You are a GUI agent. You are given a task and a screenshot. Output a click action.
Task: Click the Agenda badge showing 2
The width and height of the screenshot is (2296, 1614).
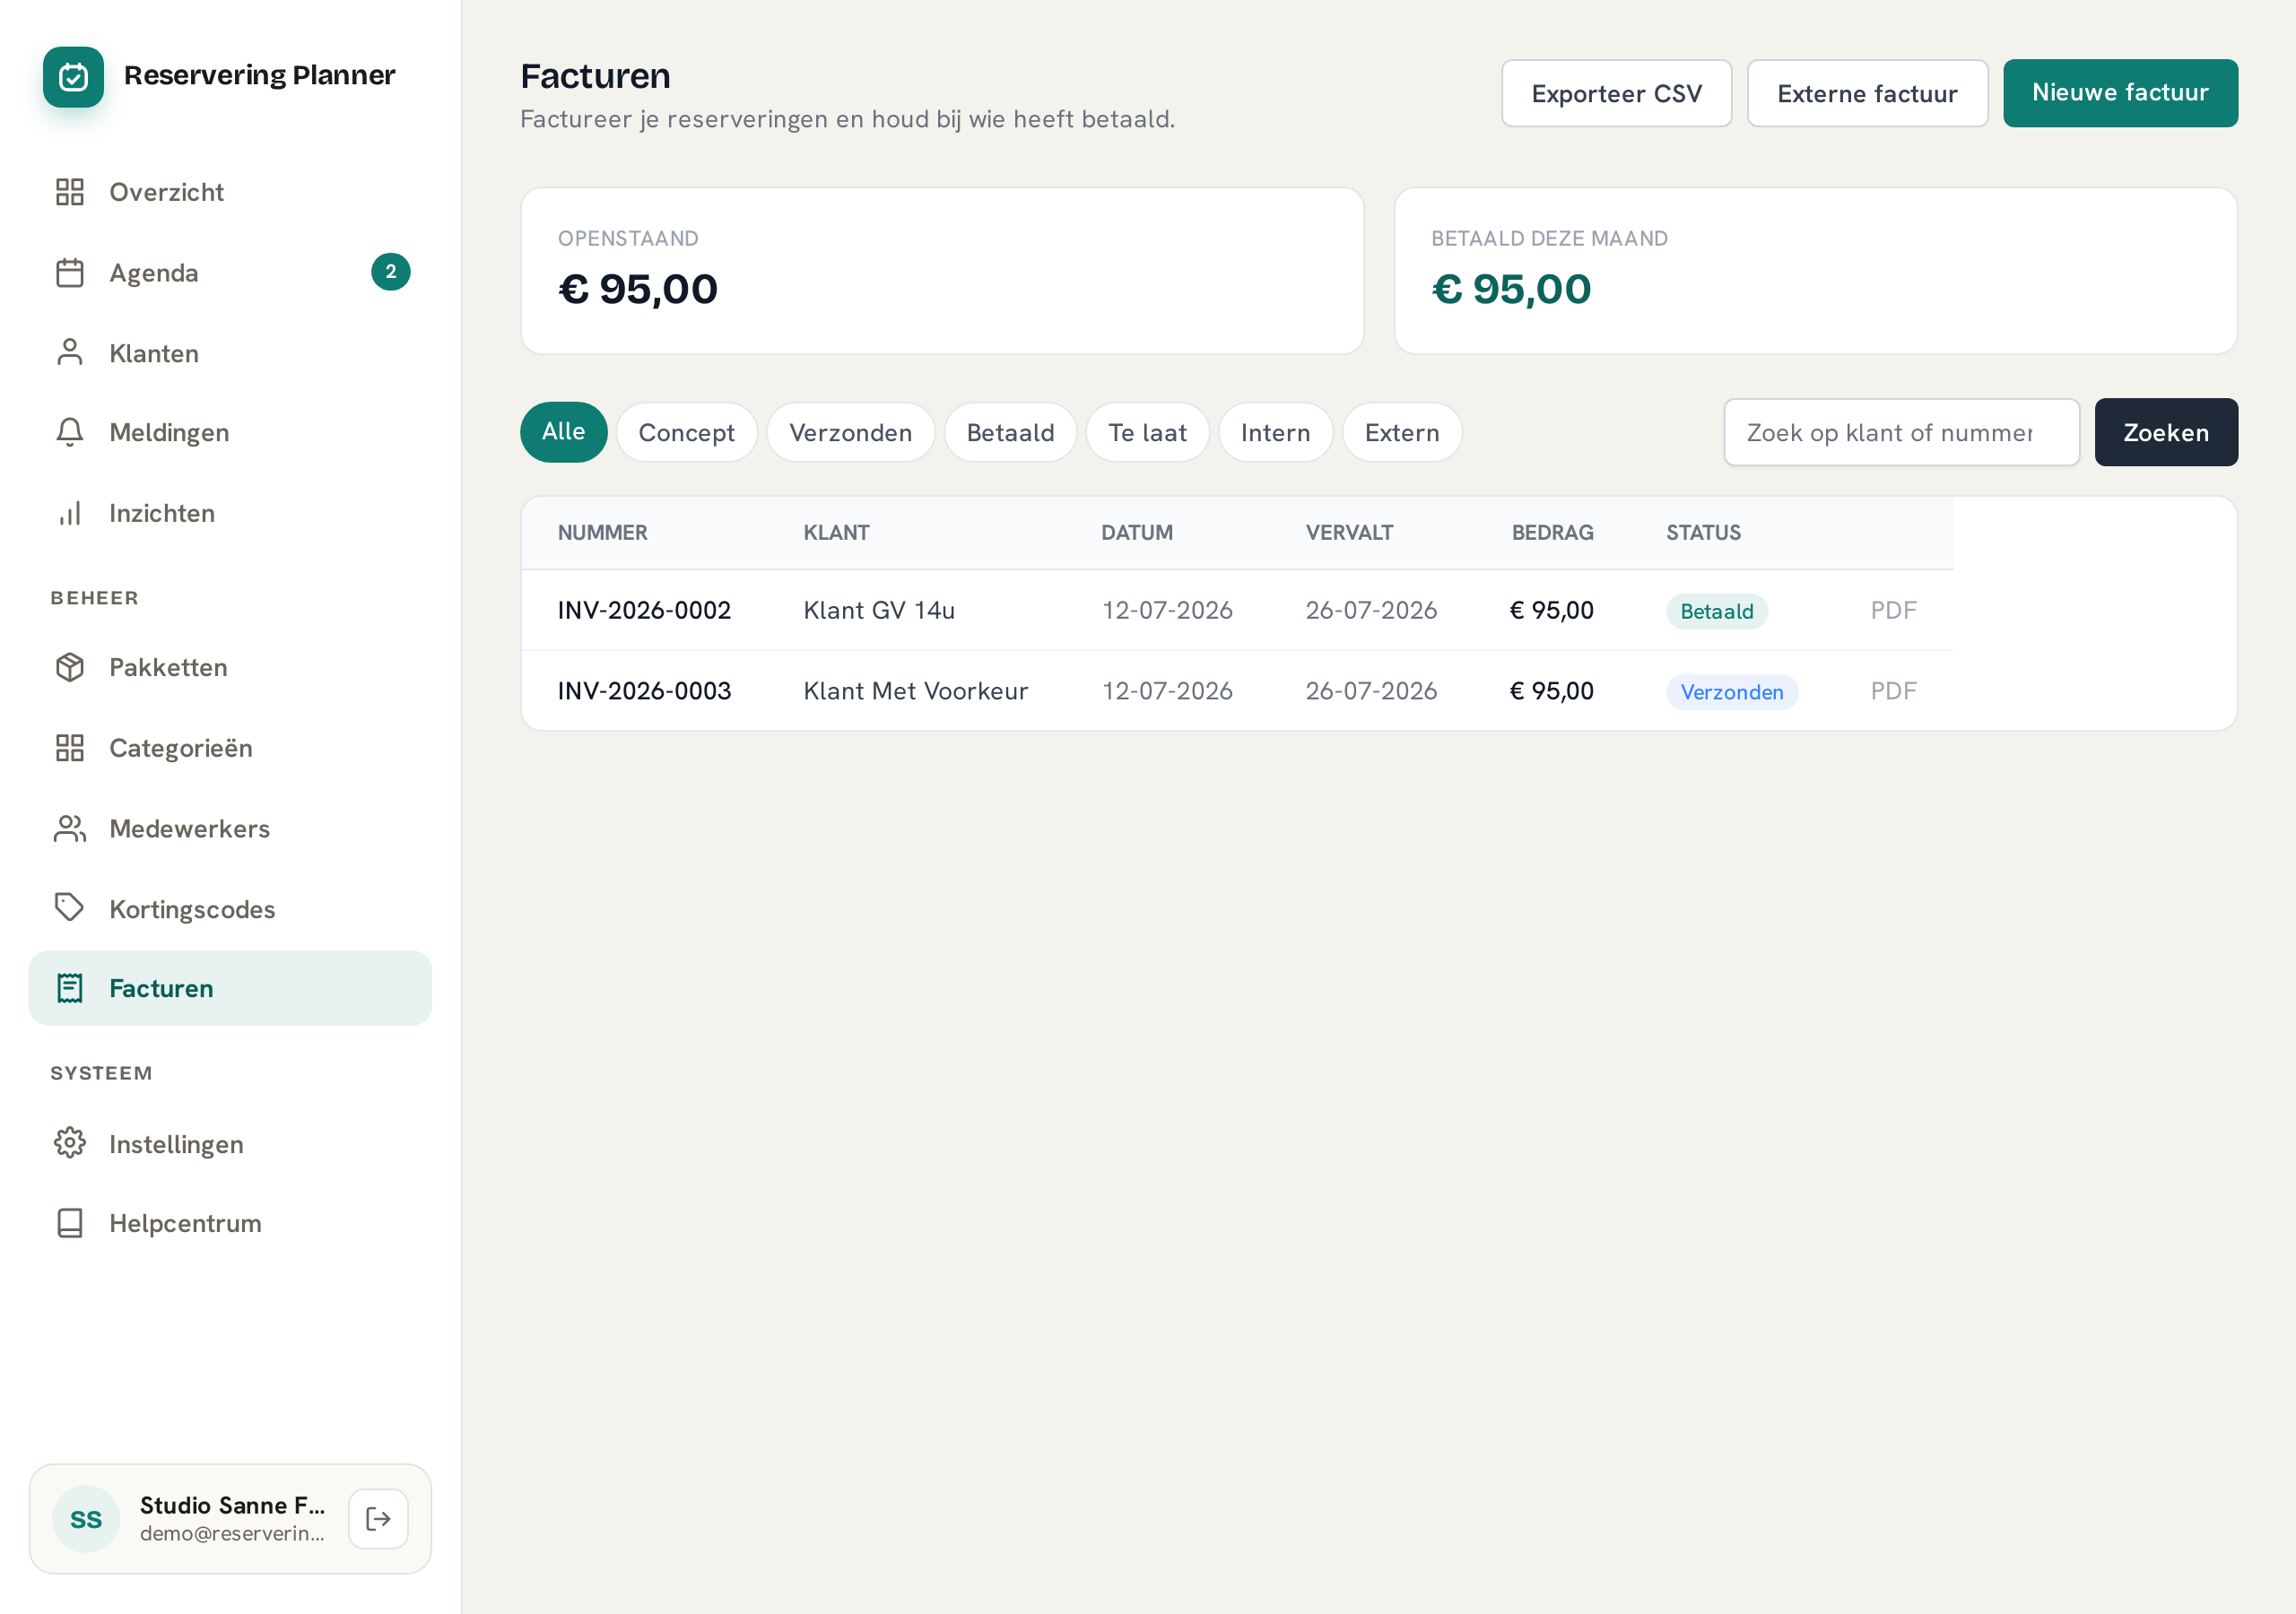coord(391,272)
